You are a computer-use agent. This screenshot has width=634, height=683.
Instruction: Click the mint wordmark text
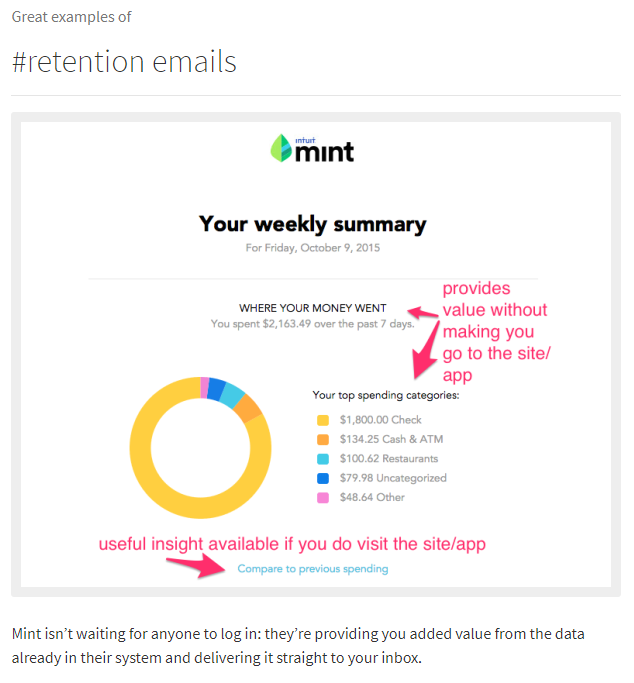pyautogui.click(x=324, y=152)
